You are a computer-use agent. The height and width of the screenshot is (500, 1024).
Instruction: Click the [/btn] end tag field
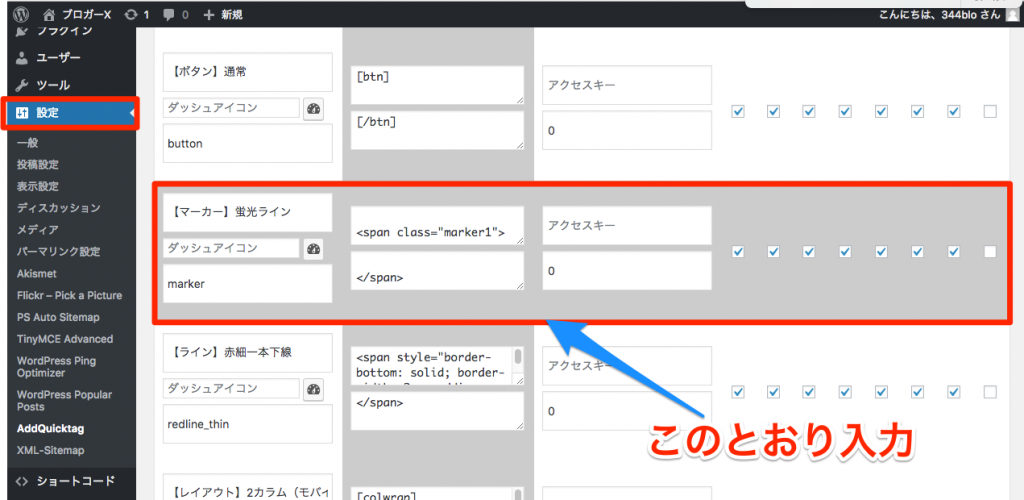pos(437,131)
